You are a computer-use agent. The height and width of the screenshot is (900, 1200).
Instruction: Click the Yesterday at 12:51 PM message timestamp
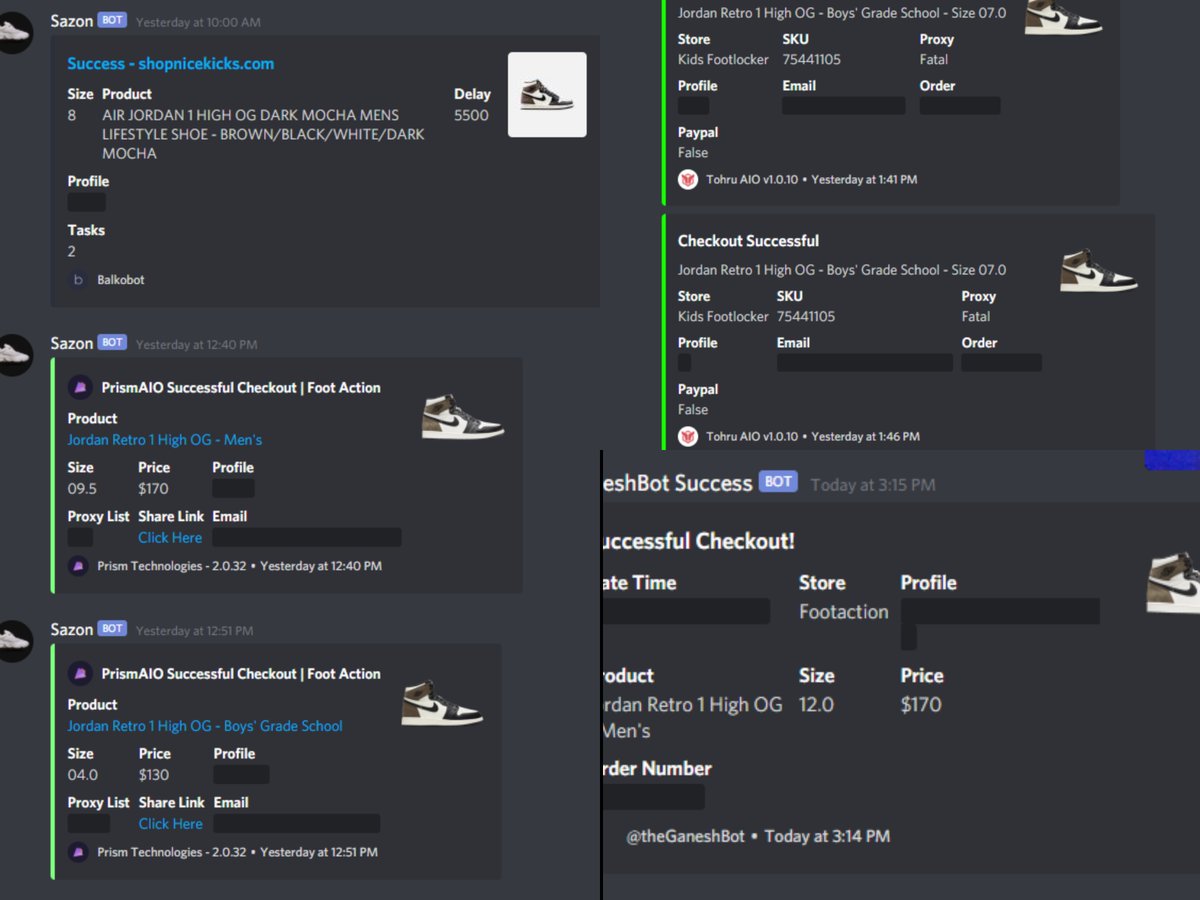194,630
